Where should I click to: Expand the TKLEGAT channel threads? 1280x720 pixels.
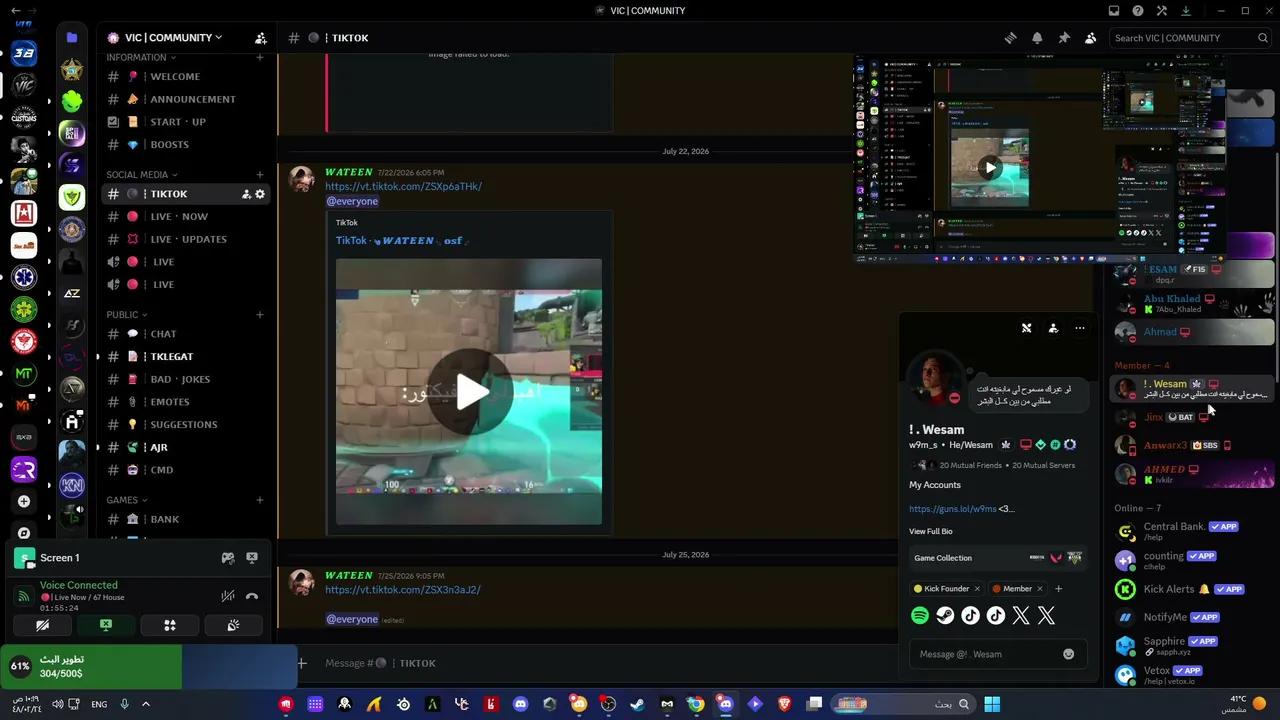98,357
